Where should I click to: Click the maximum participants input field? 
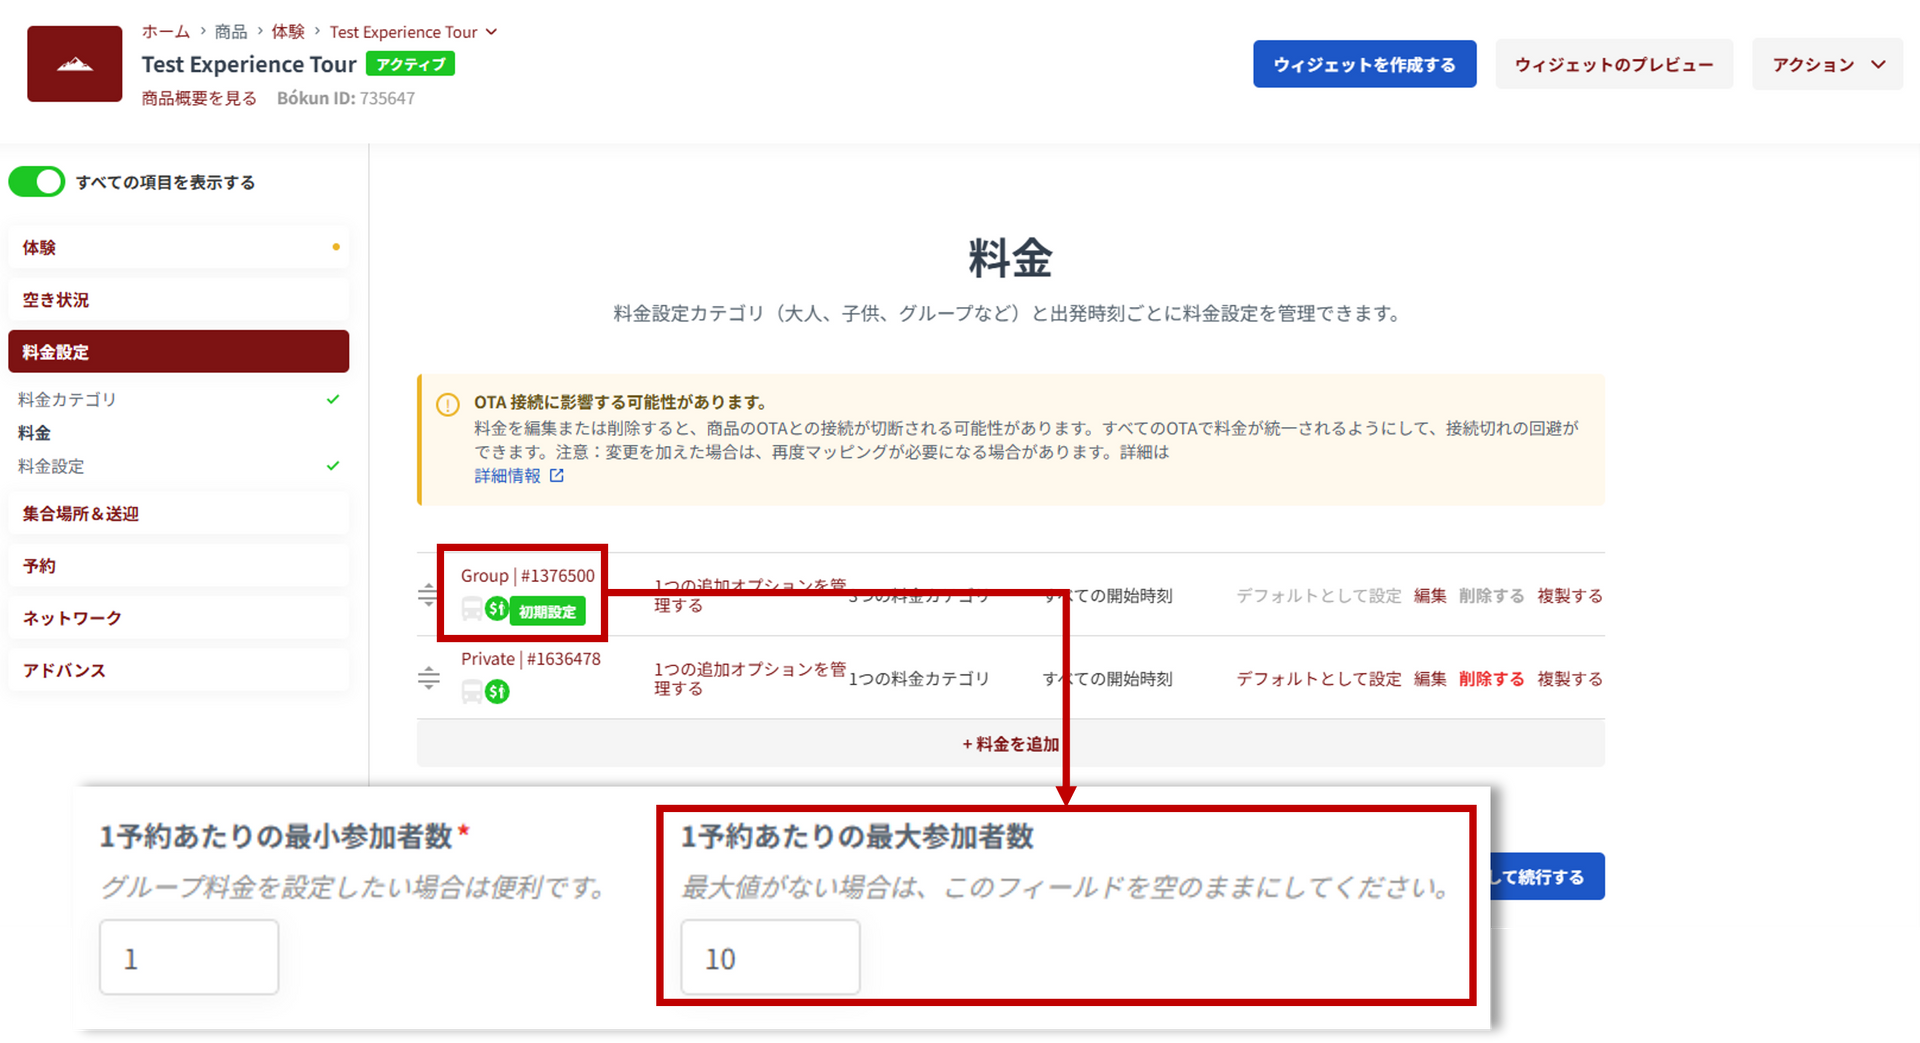pyautogui.click(x=769, y=958)
